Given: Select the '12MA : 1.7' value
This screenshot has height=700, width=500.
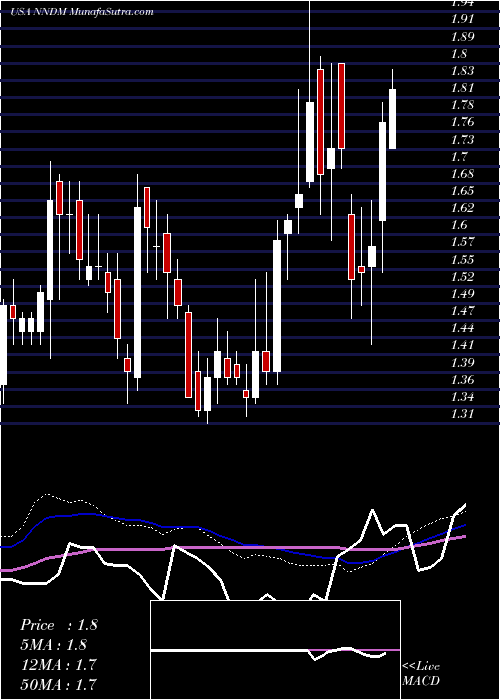Looking at the screenshot, I should 58,664.
